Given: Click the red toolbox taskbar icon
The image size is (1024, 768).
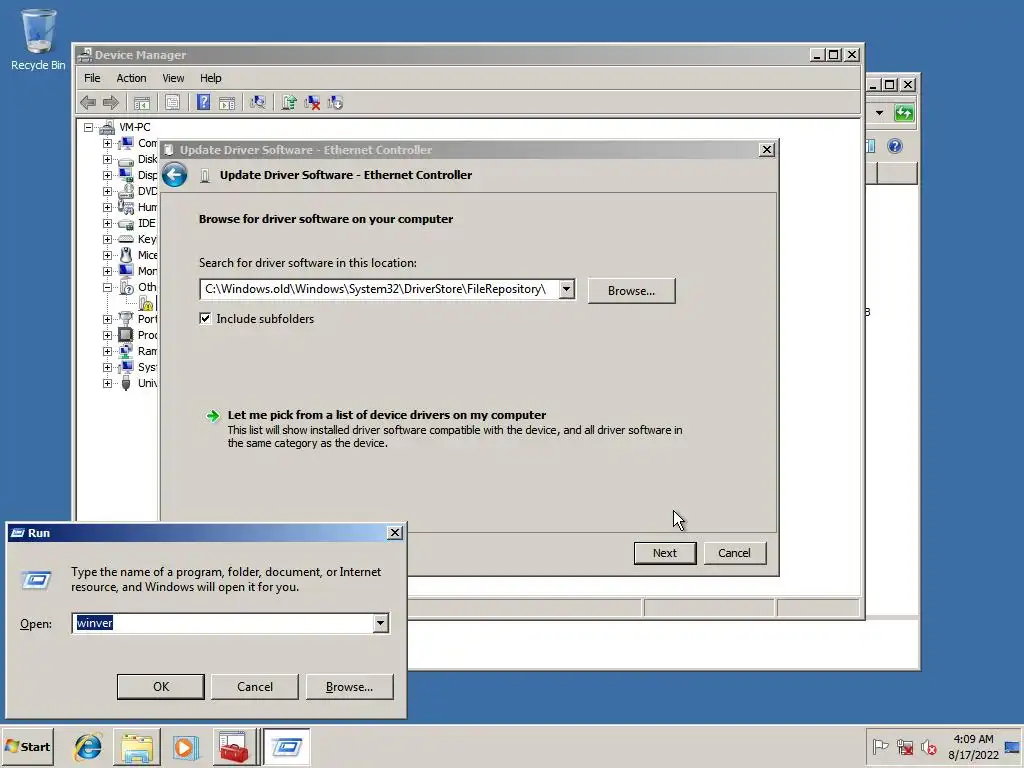Looking at the screenshot, I should (x=234, y=746).
